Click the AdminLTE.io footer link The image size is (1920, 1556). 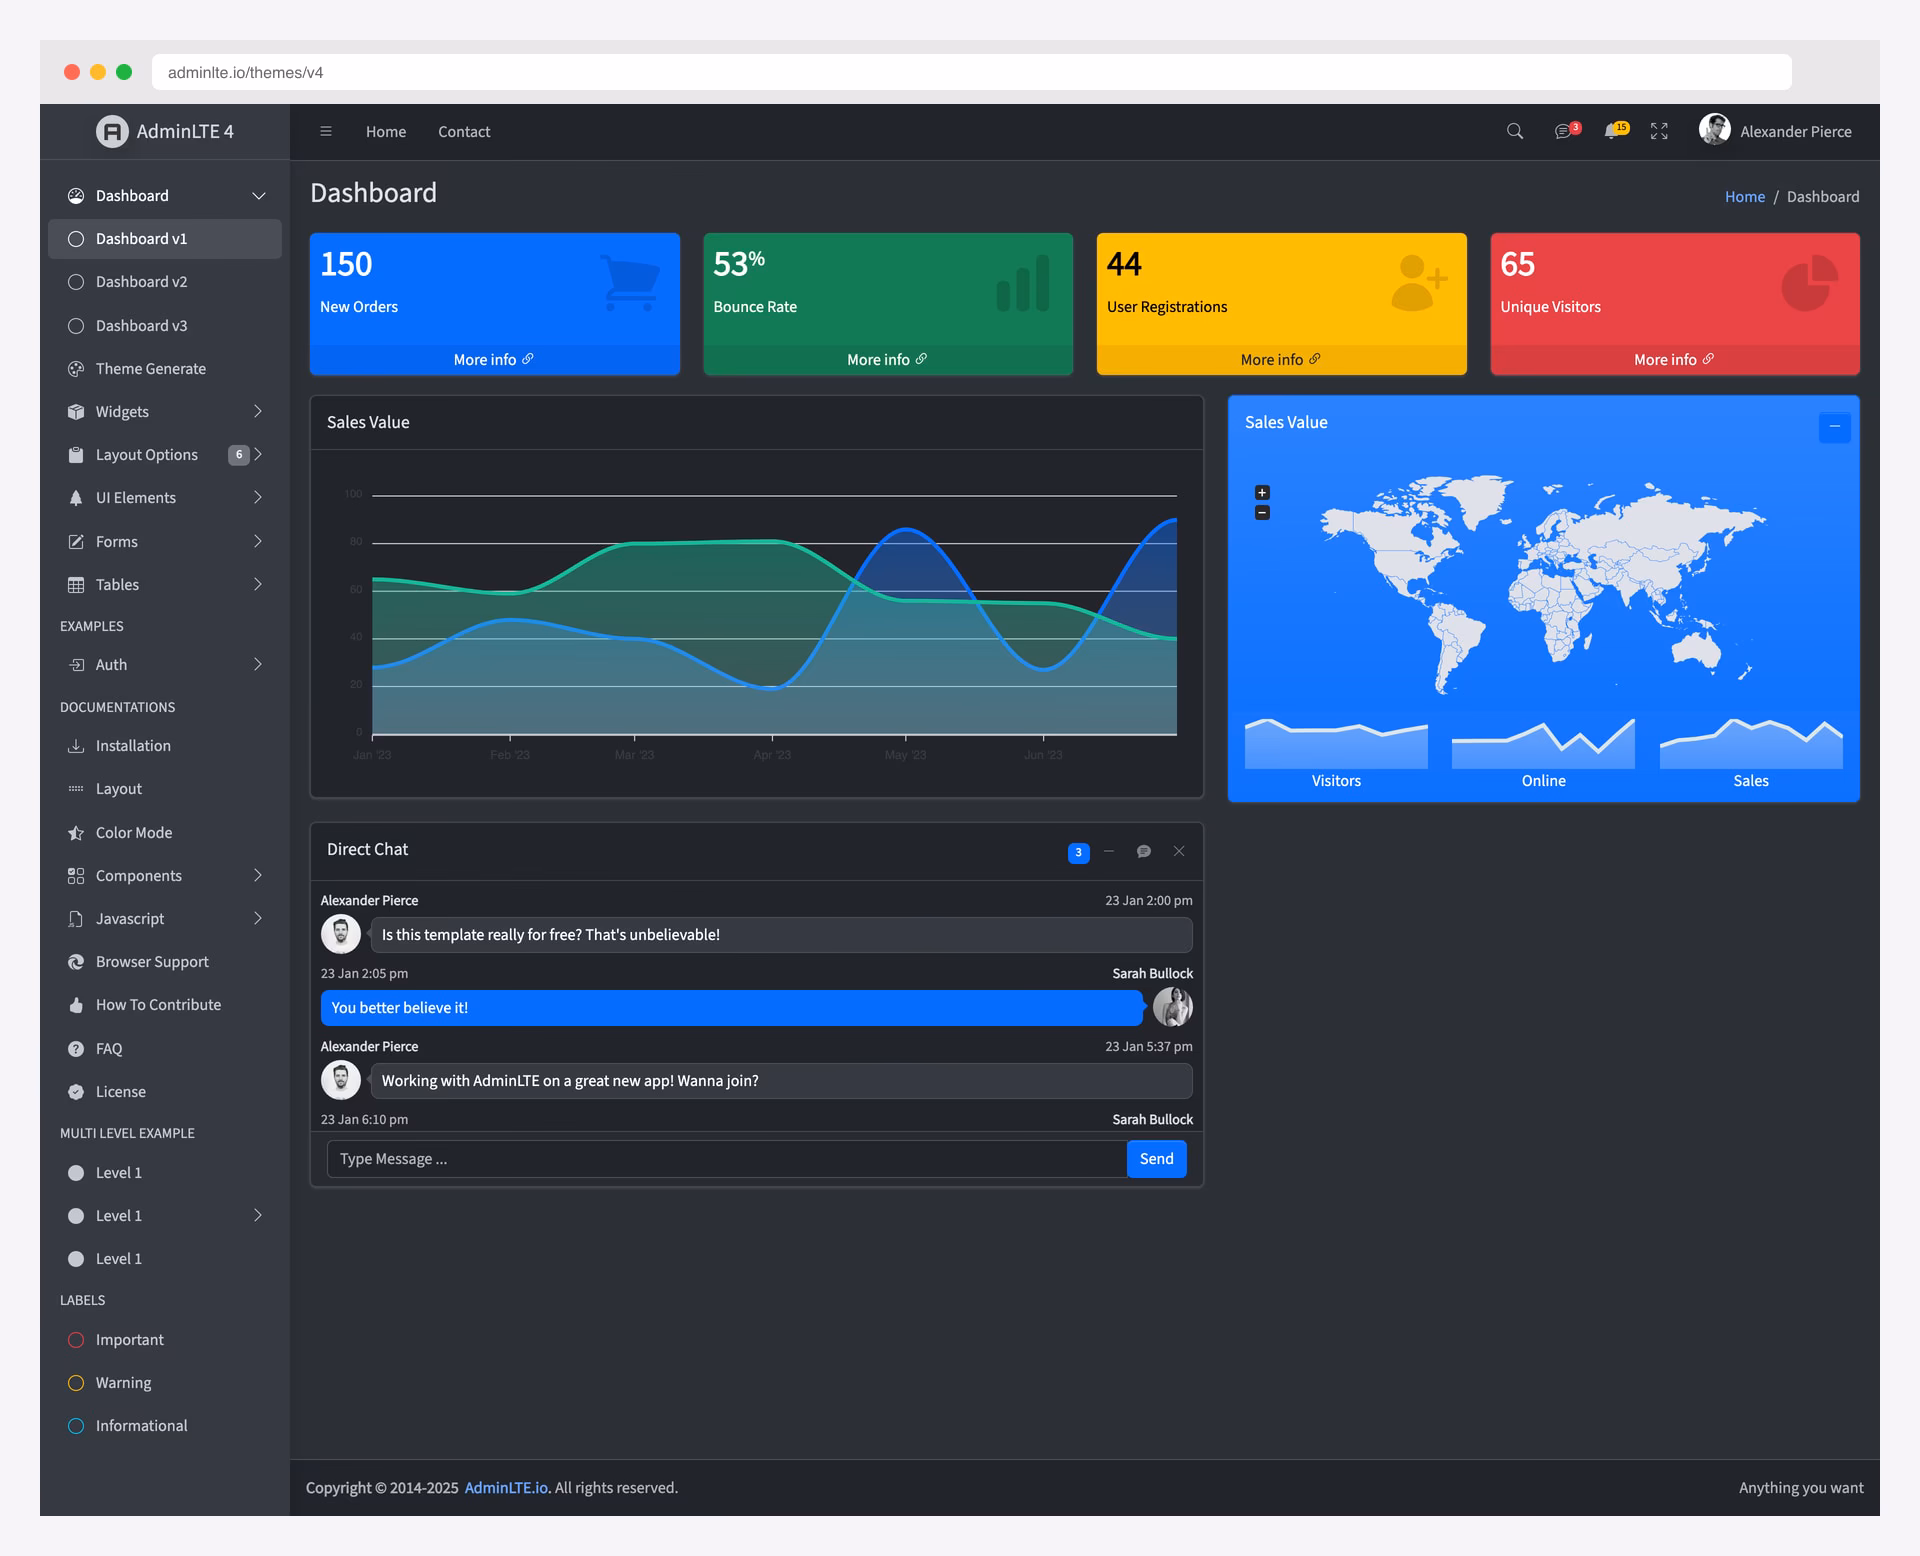[506, 1488]
